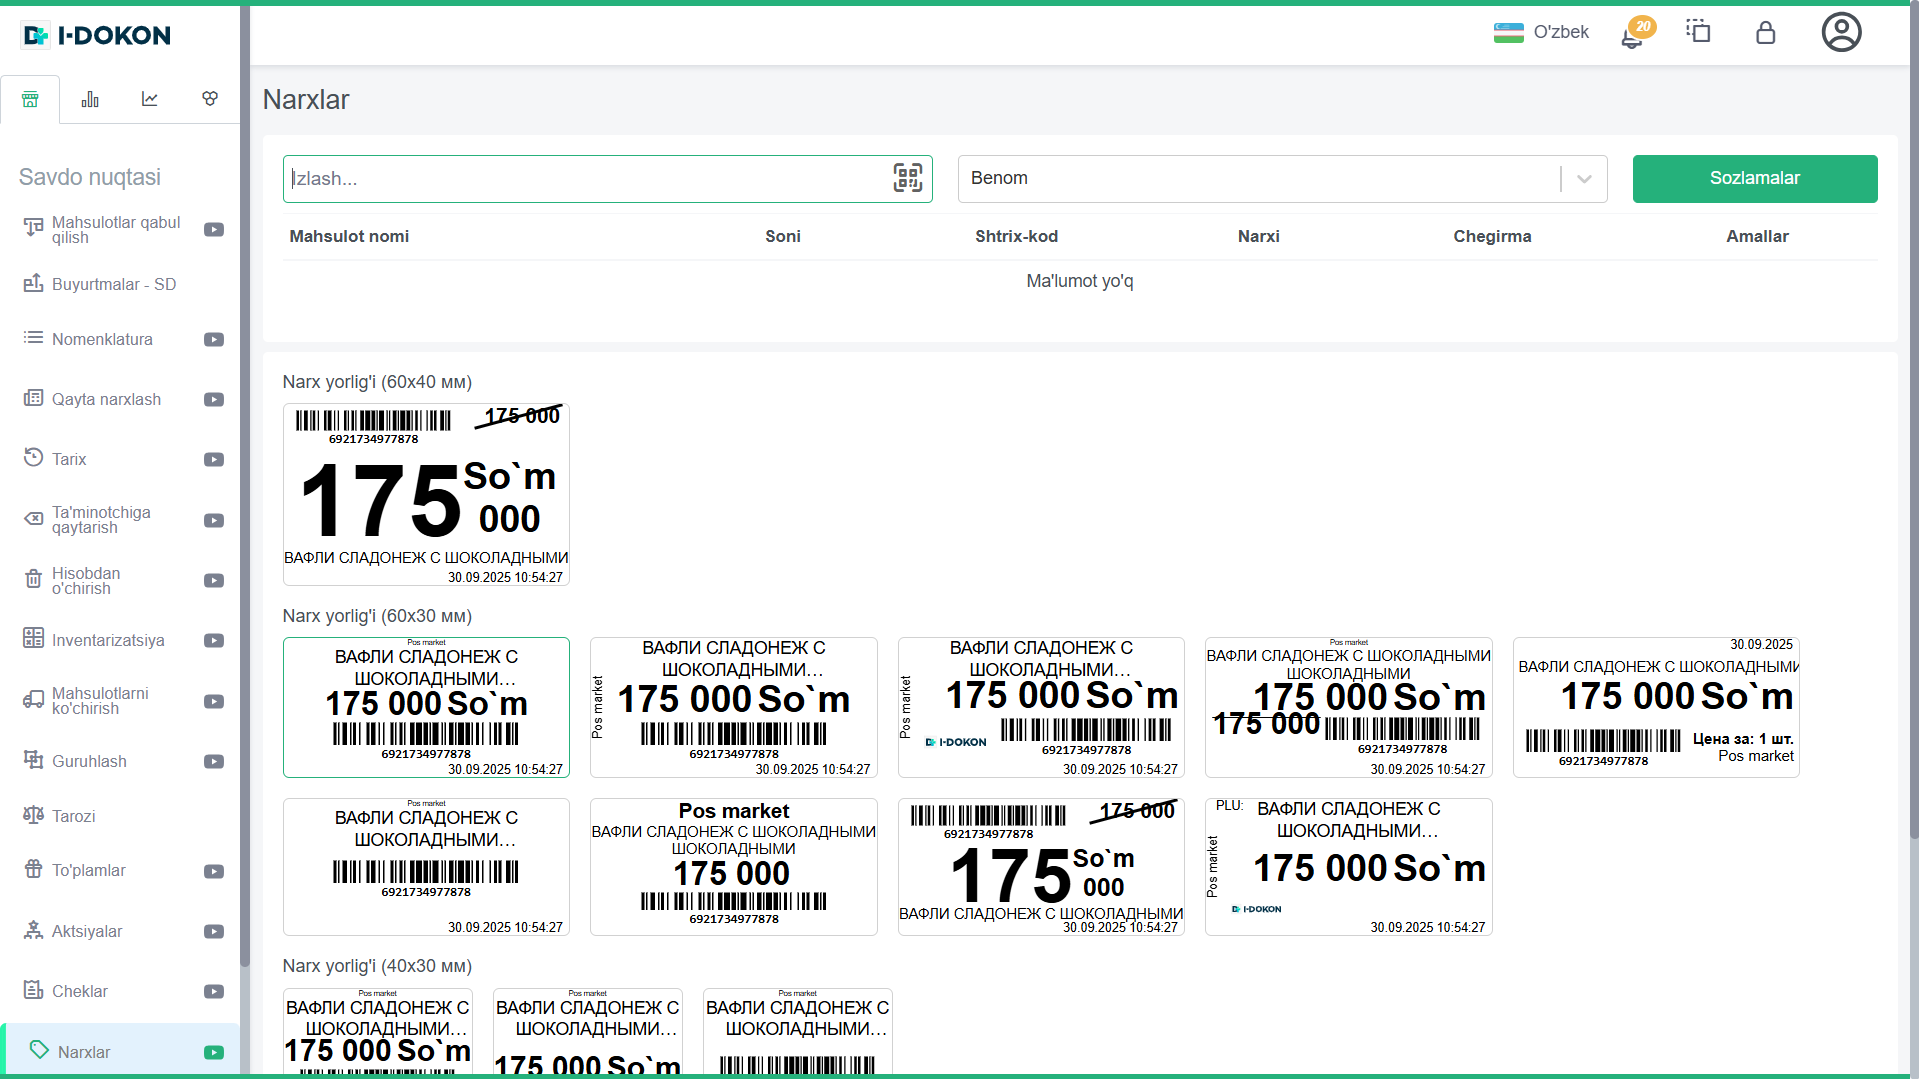Click the lock screen icon in header
This screenshot has width=1919, height=1079.
click(1765, 33)
